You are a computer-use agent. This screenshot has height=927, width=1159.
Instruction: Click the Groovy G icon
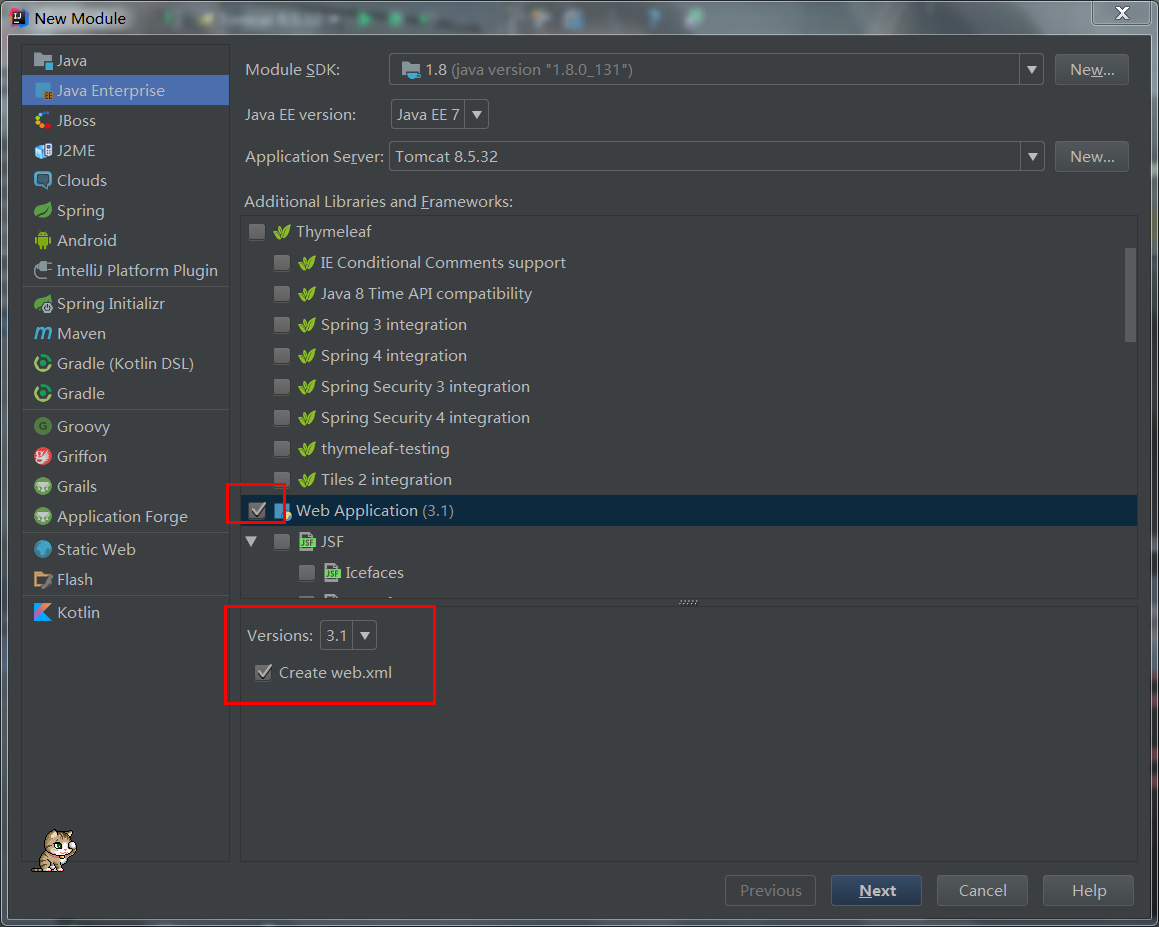(43, 427)
